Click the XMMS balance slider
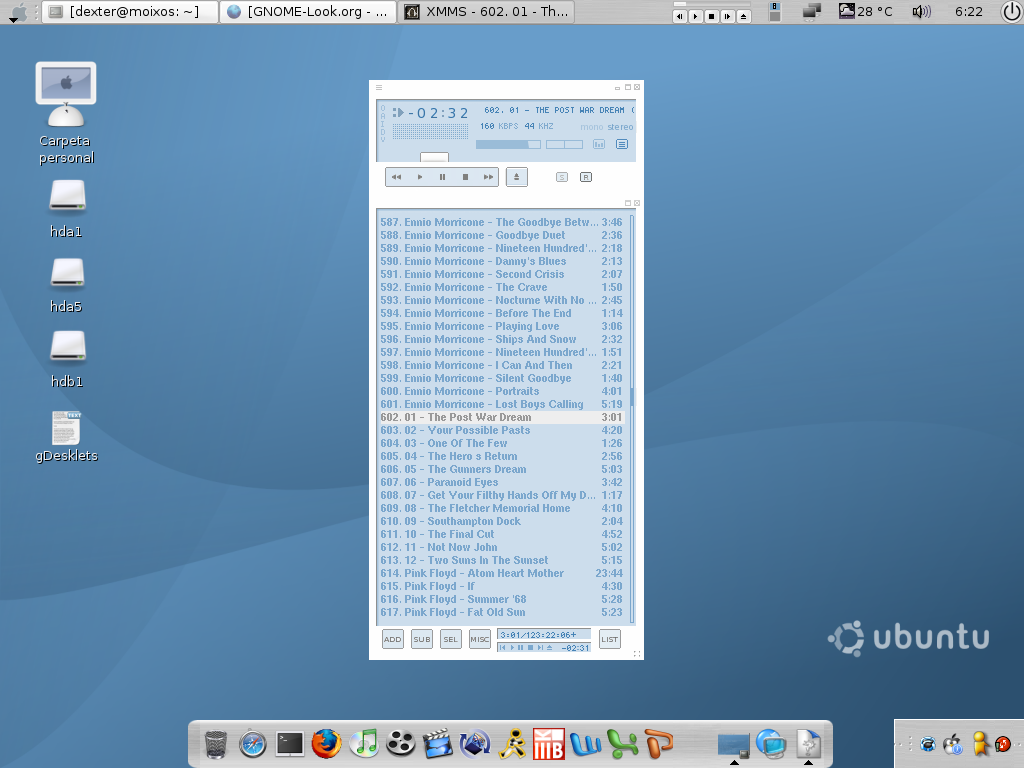 [564, 144]
